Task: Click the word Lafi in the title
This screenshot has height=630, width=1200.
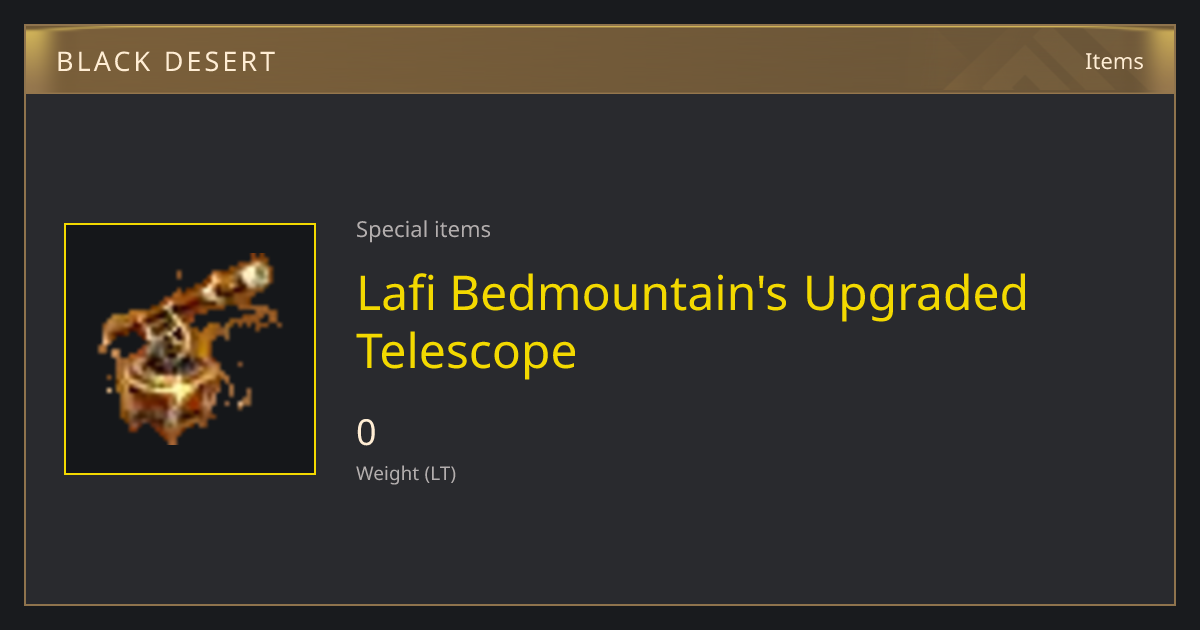Action: point(396,293)
